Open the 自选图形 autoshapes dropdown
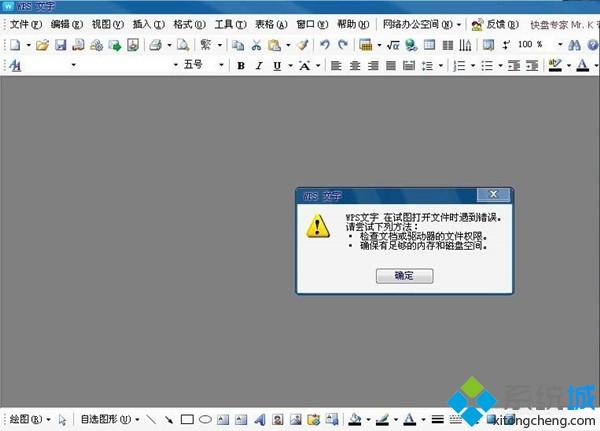The width and height of the screenshot is (600, 431). point(110,420)
